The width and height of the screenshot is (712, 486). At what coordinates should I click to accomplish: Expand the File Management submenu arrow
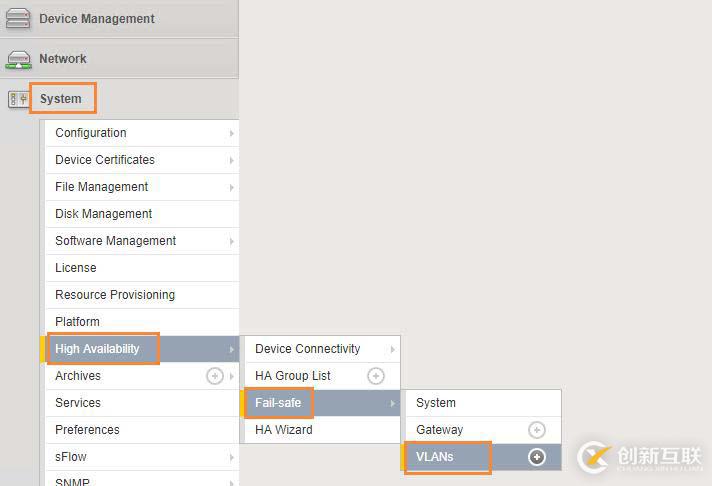(231, 187)
